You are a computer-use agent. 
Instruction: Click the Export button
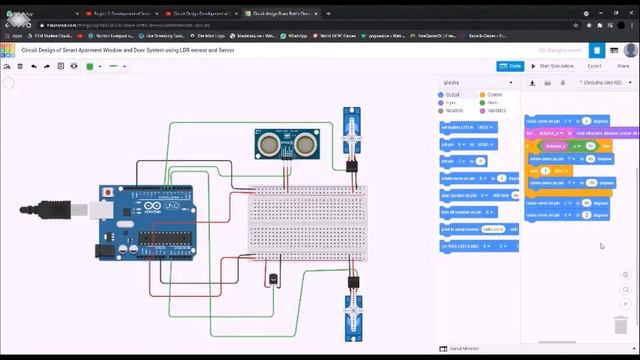(594, 66)
